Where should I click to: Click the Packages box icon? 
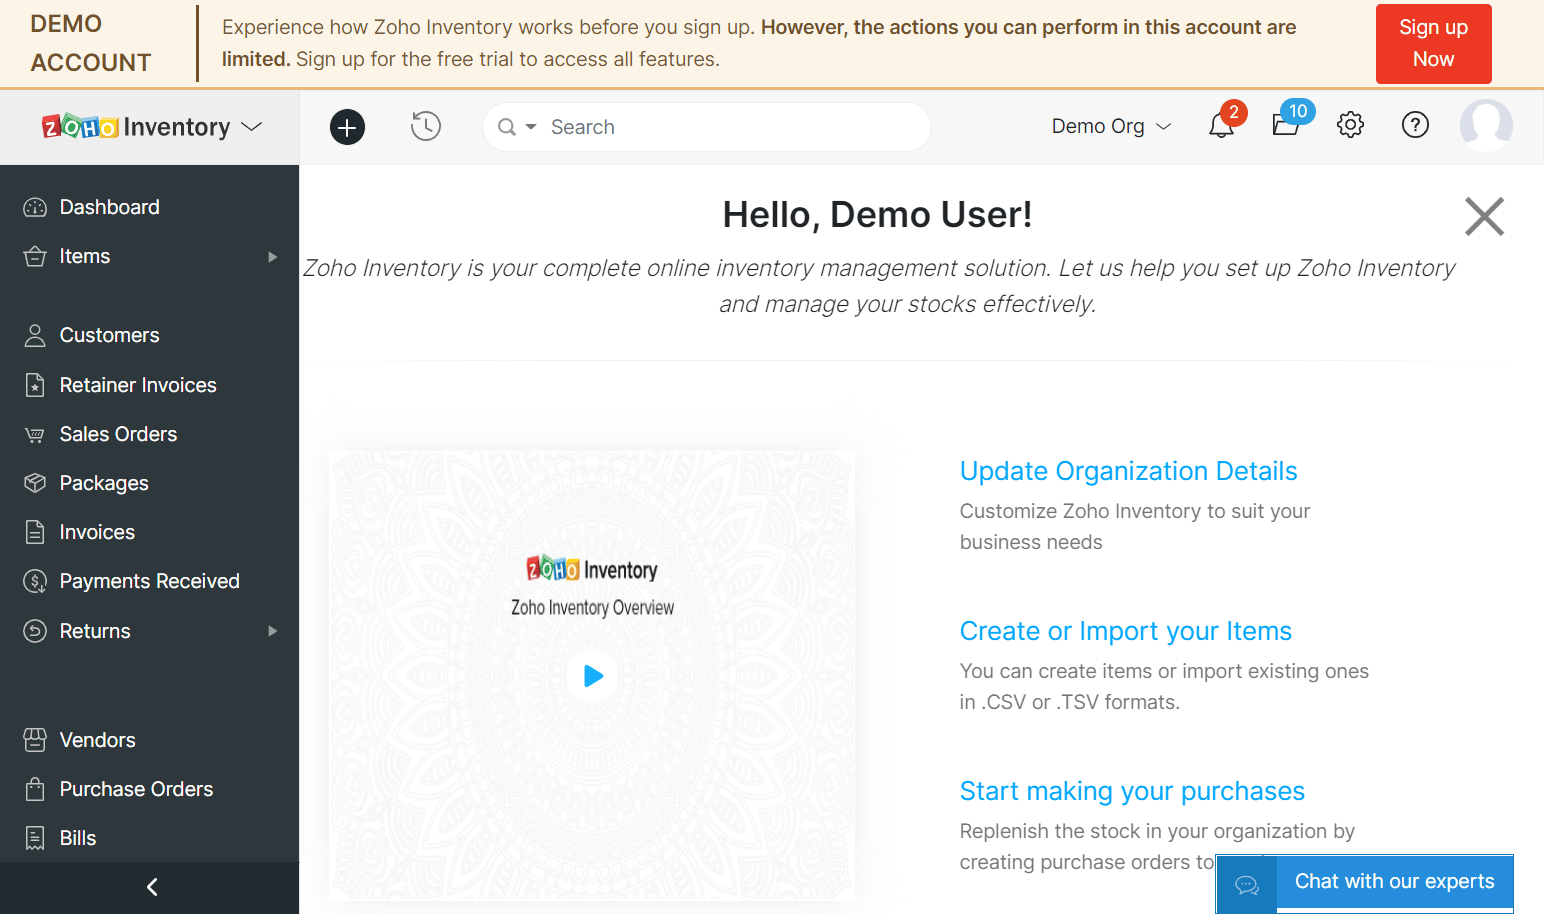(x=35, y=483)
